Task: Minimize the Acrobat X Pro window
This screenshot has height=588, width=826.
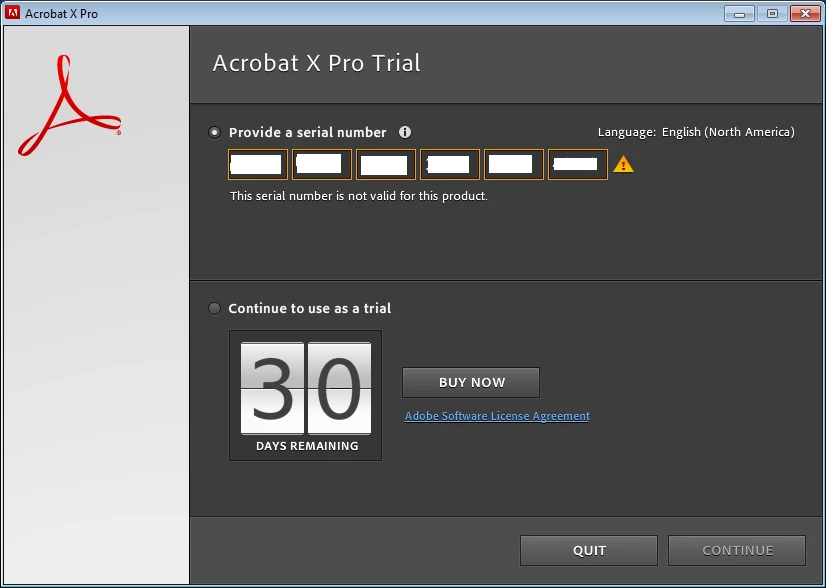Action: coord(740,14)
